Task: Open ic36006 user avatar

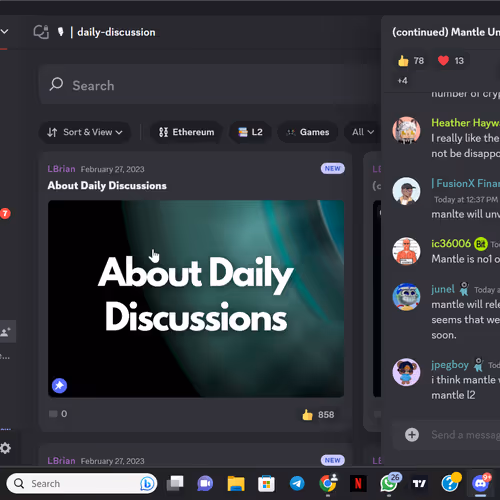Action: [x=406, y=251]
